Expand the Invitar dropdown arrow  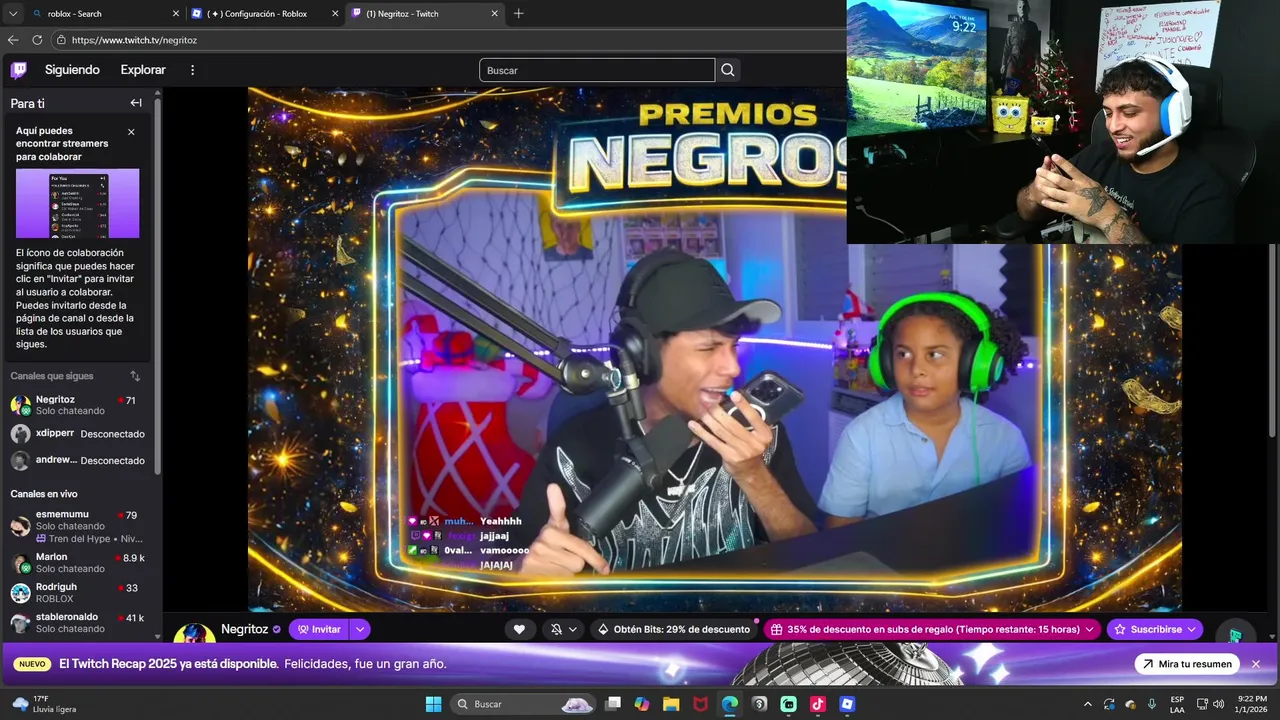pos(360,629)
